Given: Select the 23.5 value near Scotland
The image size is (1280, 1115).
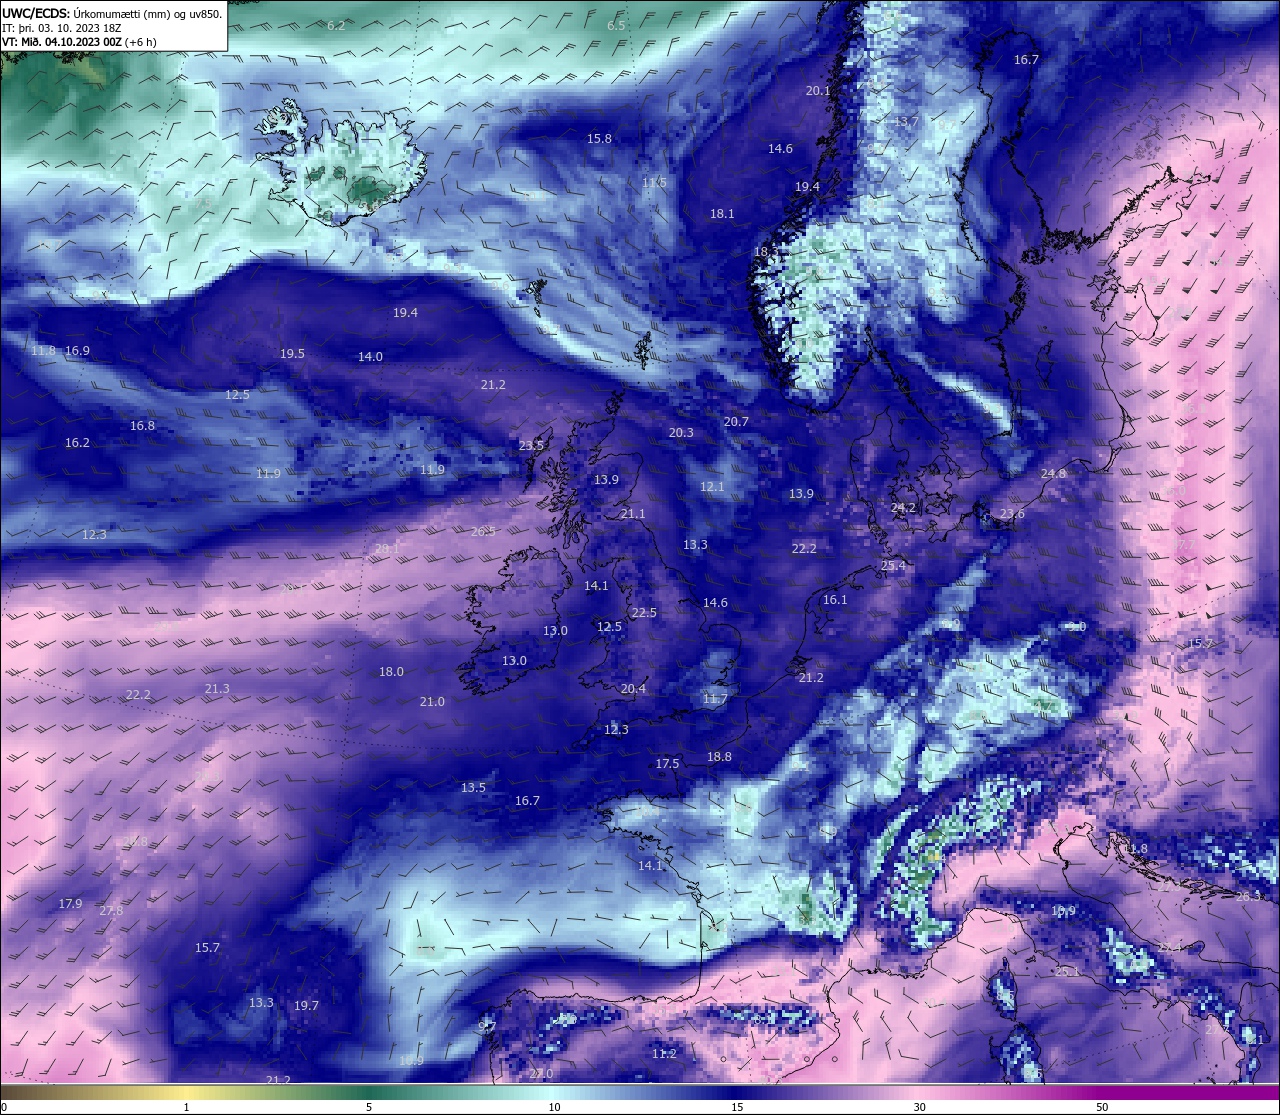Looking at the screenshot, I should [x=531, y=446].
